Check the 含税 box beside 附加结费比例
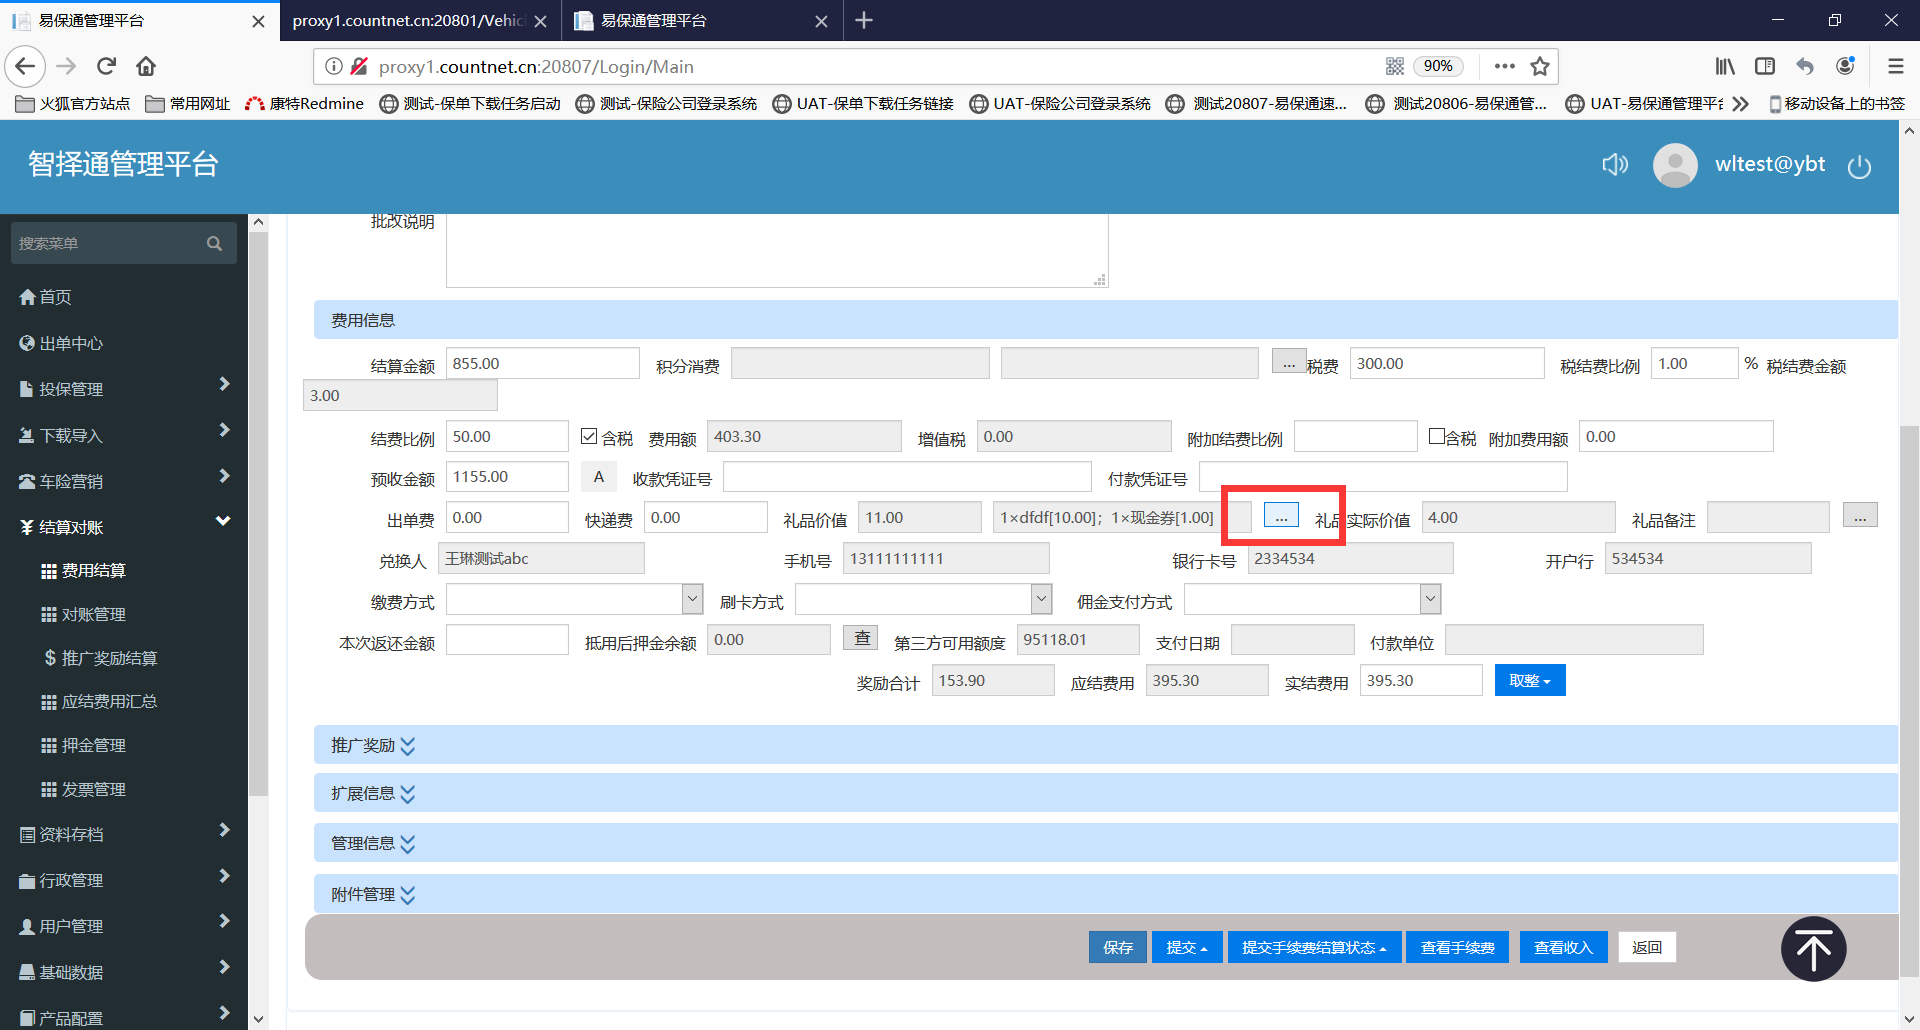Screen dimensions: 1920x1030 (1437, 437)
